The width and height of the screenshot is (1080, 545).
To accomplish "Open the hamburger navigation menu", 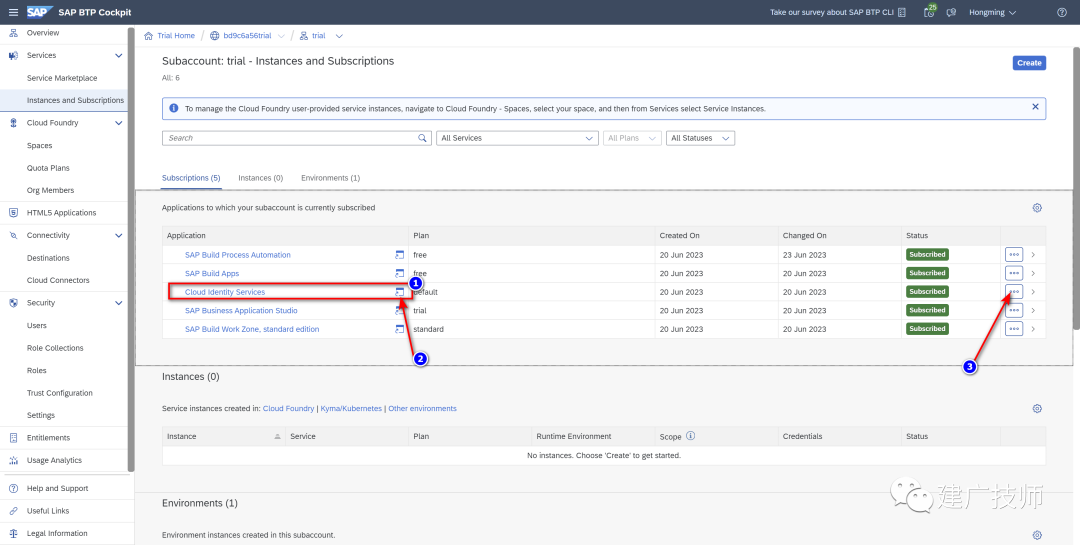I will (x=13, y=12).
